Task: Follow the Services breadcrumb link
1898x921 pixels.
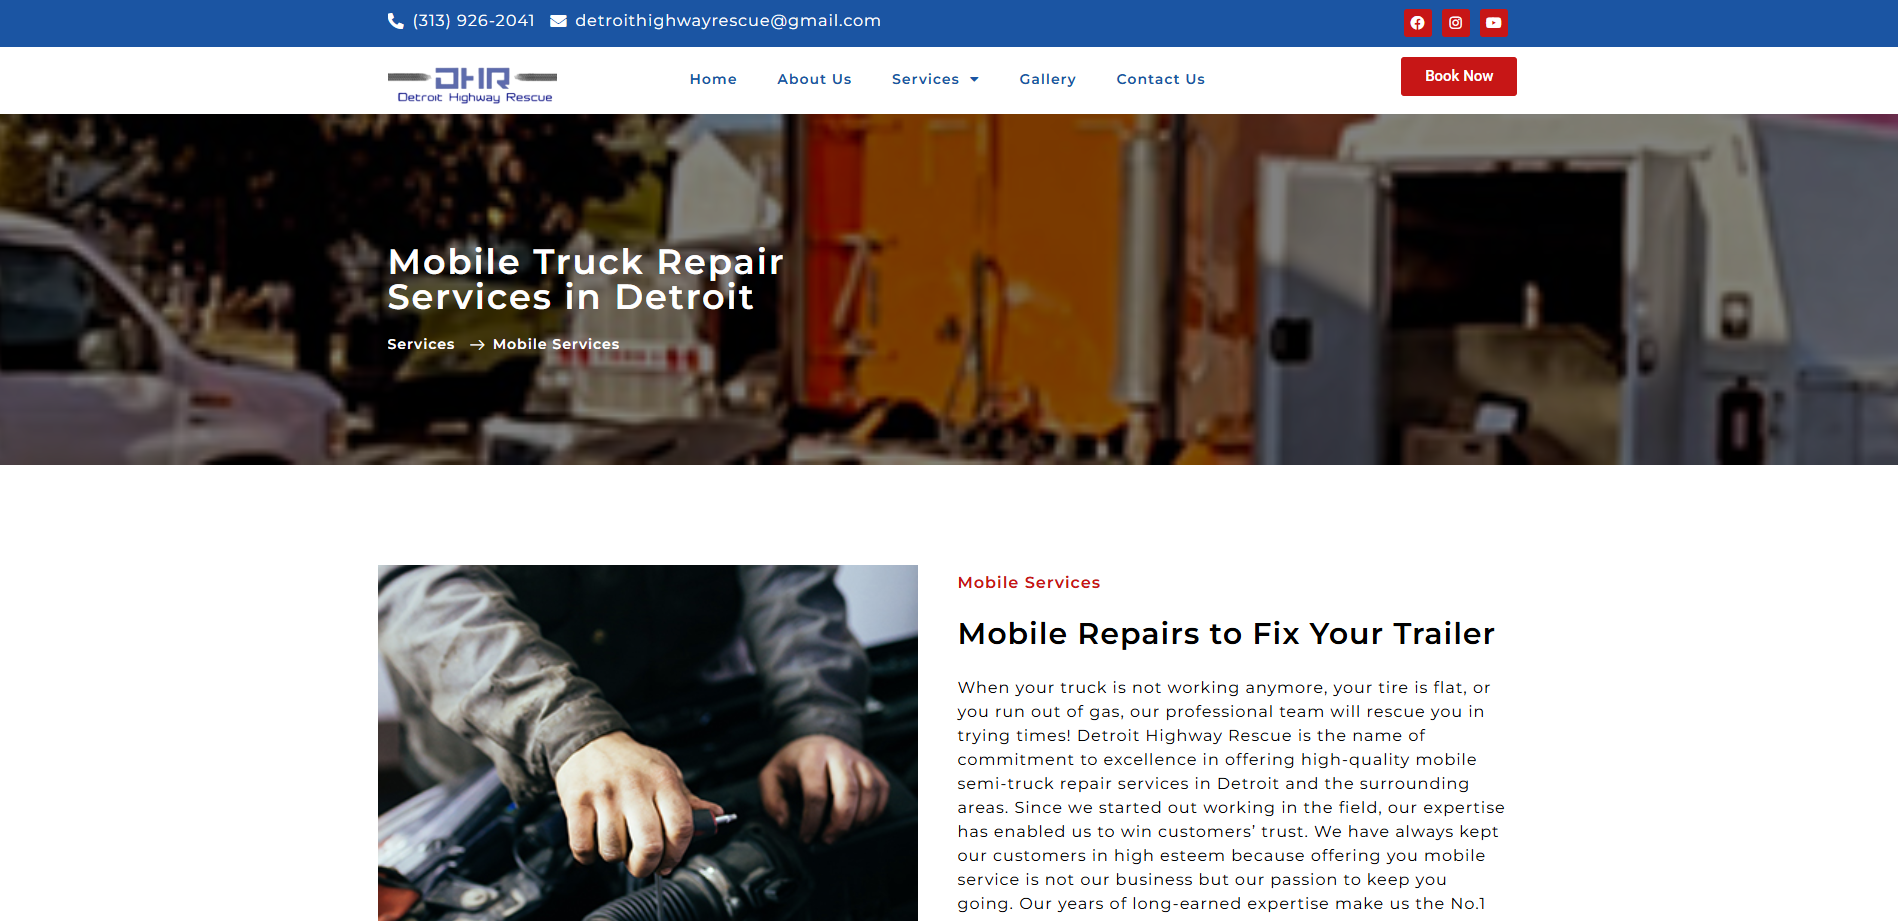Action: tap(421, 344)
